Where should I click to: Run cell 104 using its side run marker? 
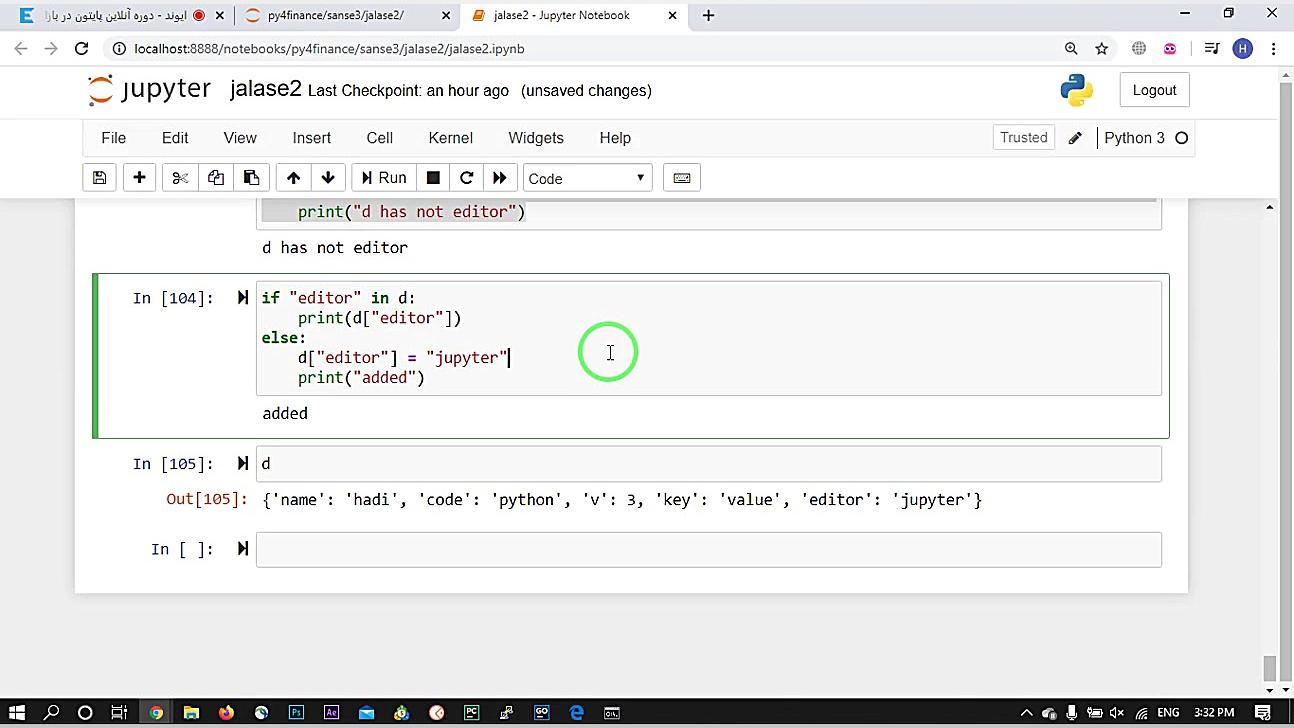(x=242, y=298)
